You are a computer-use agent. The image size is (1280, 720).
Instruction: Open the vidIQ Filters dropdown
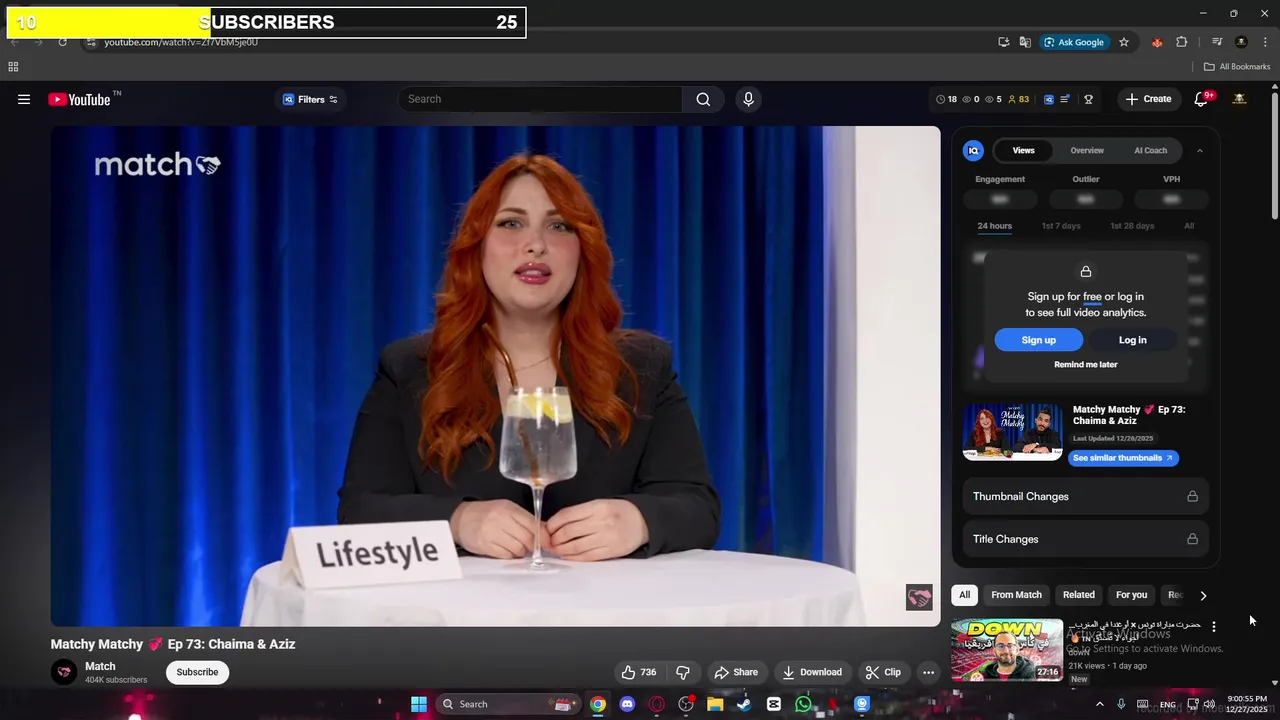[310, 99]
